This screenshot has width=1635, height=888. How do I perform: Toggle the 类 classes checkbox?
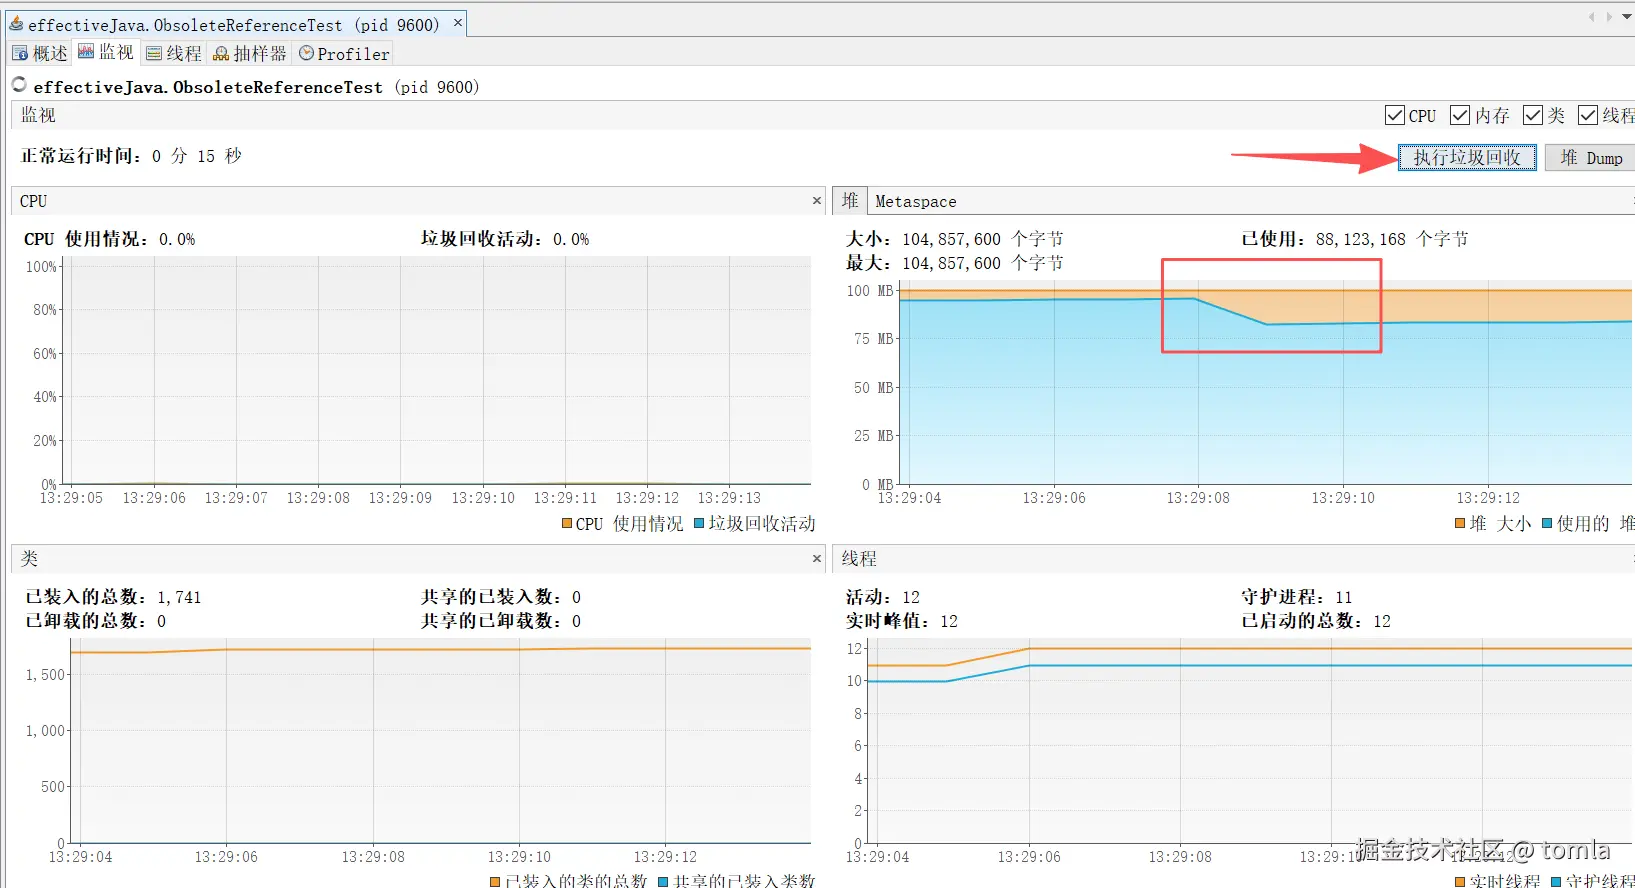coord(1533,116)
